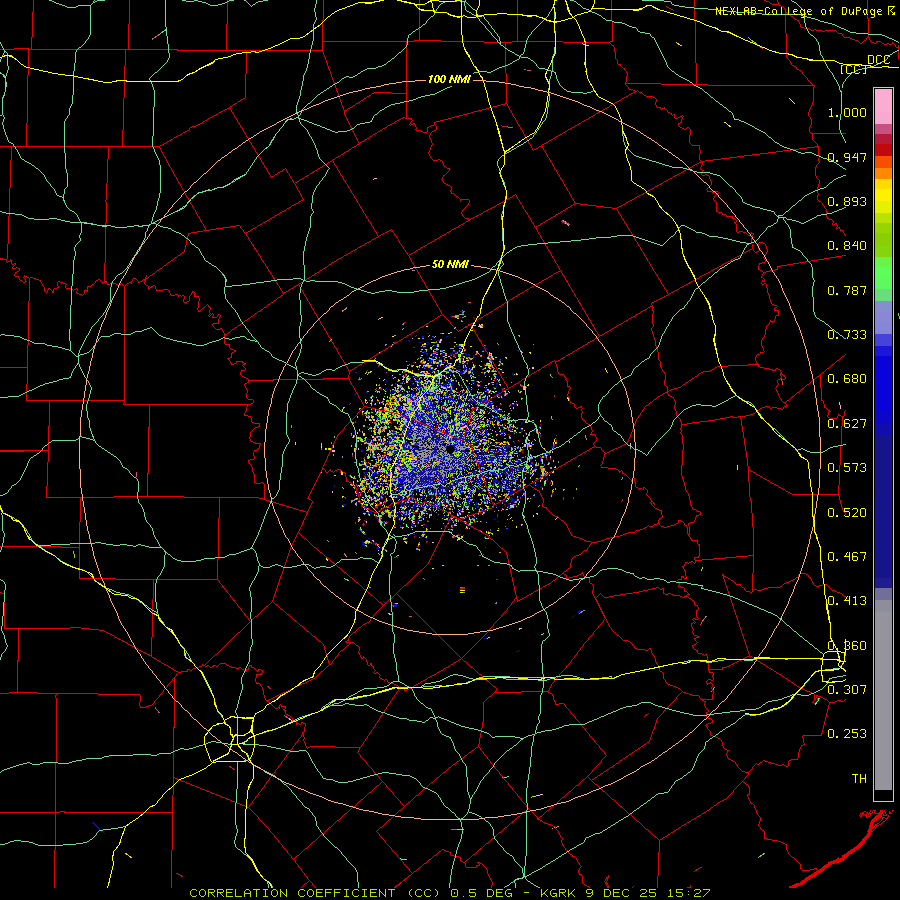Viewport: 900px width, 900px height.
Task: Click the black radar site dot at center
Action: [451, 449]
